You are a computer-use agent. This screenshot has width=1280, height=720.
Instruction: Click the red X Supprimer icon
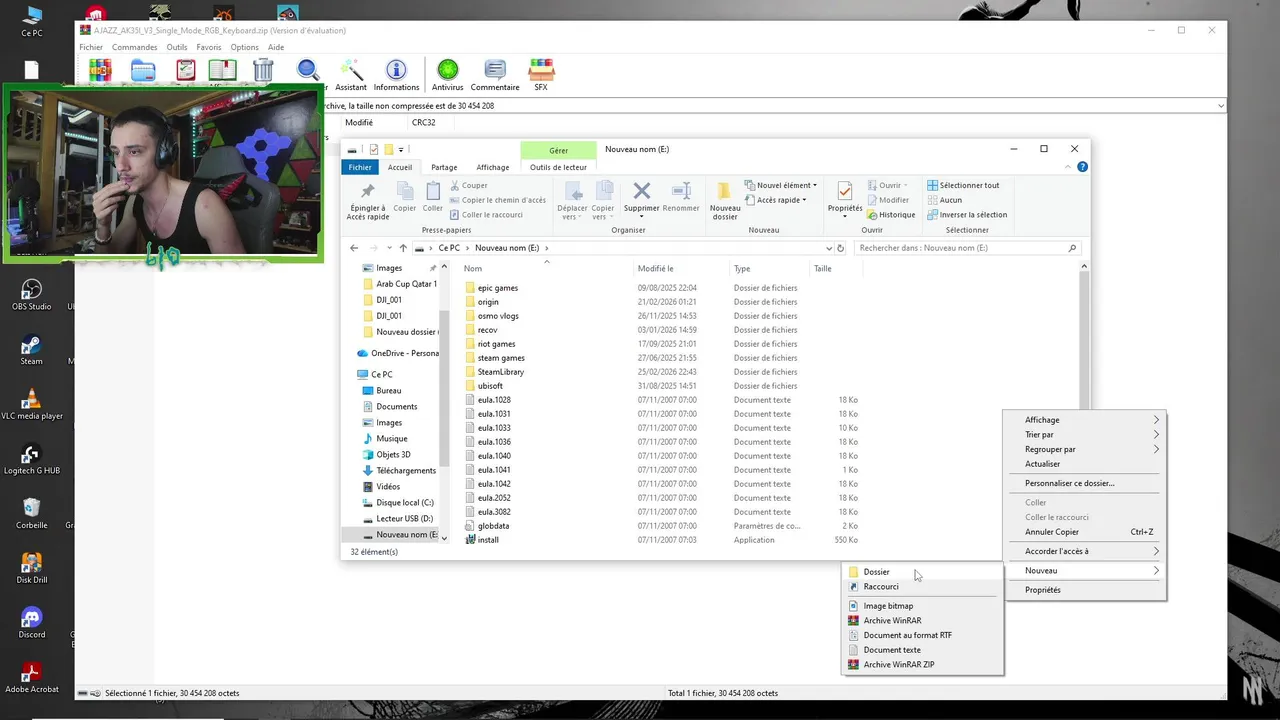pyautogui.click(x=642, y=190)
